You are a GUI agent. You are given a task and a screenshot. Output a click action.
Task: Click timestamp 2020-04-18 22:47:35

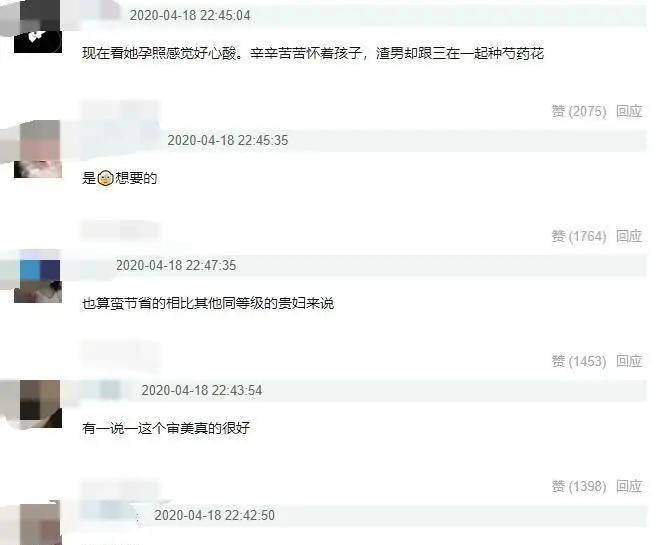click(176, 265)
